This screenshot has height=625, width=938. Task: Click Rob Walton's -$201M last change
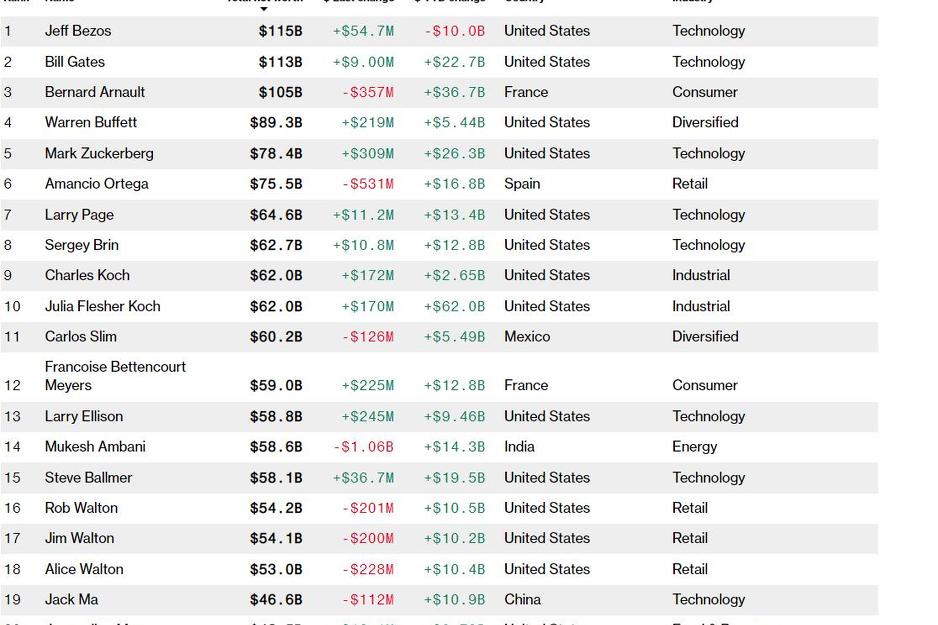367,508
